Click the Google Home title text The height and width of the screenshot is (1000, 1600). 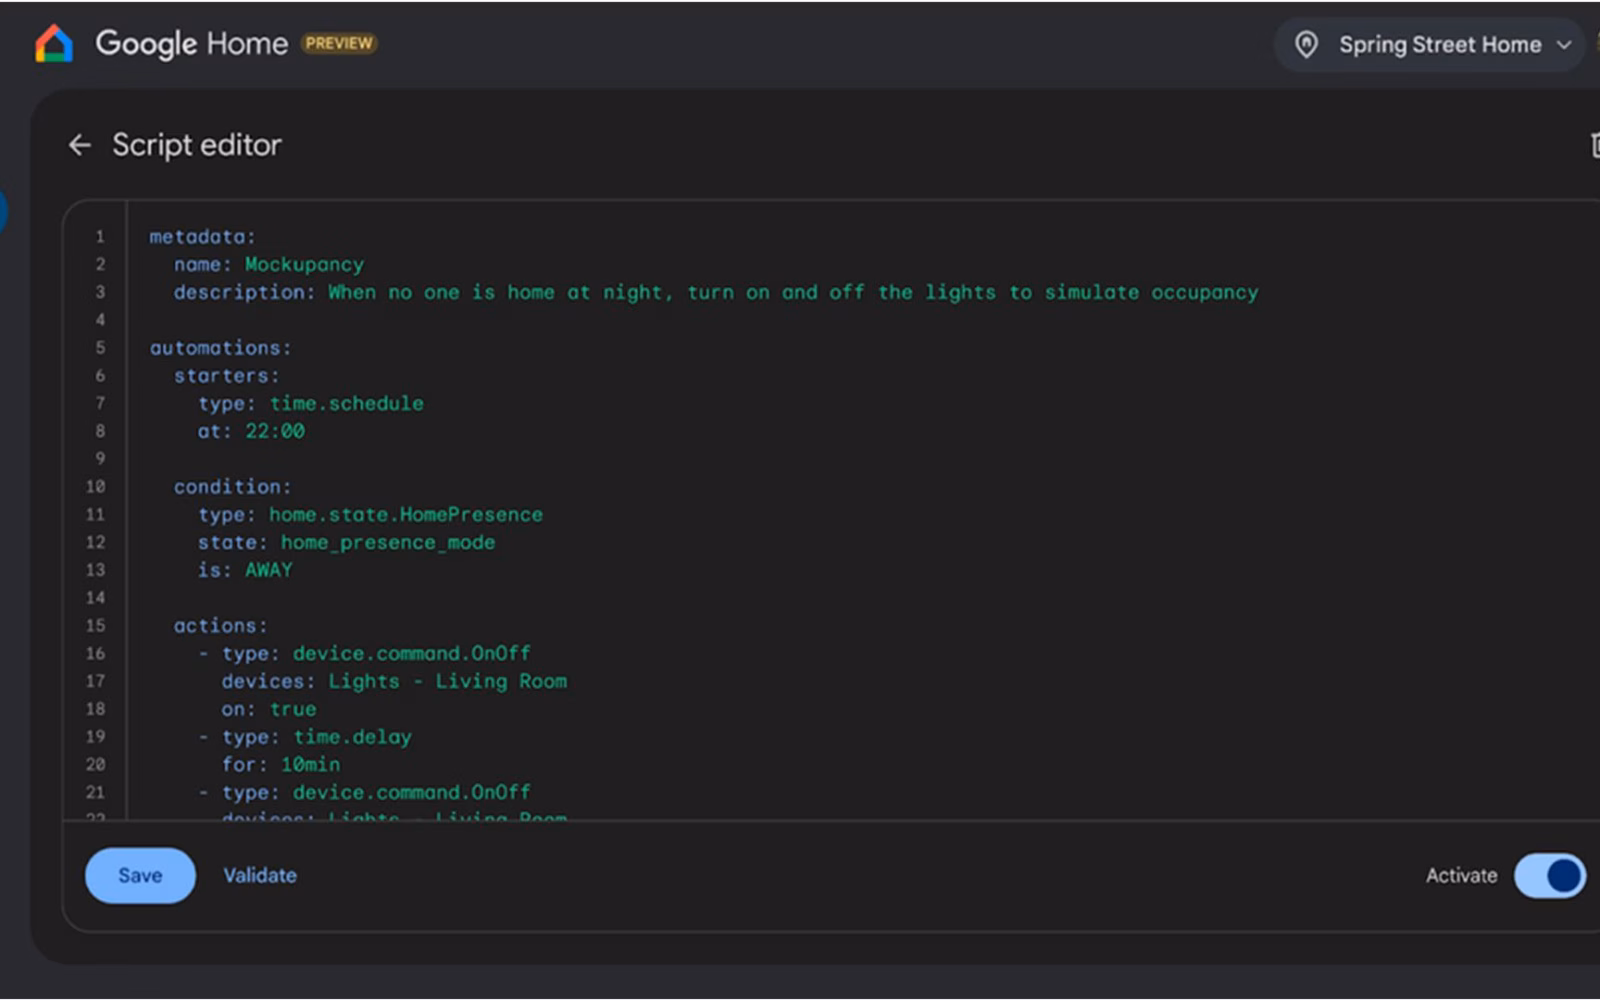191,44
